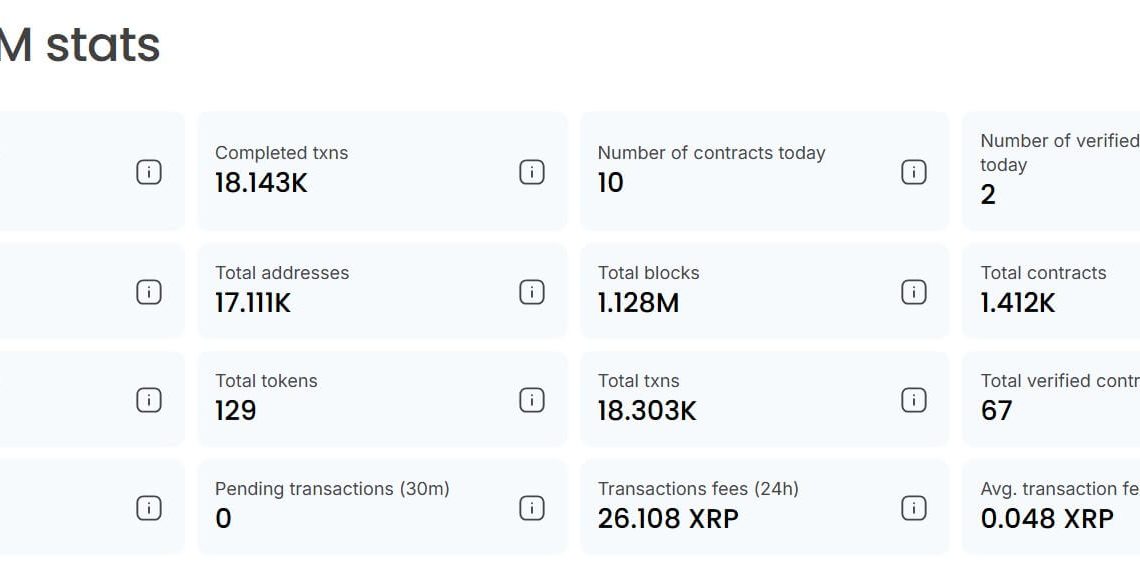1140x568 pixels.
Task: Click info icon on cut-off card left of Pending transactions
Action: tap(149, 508)
